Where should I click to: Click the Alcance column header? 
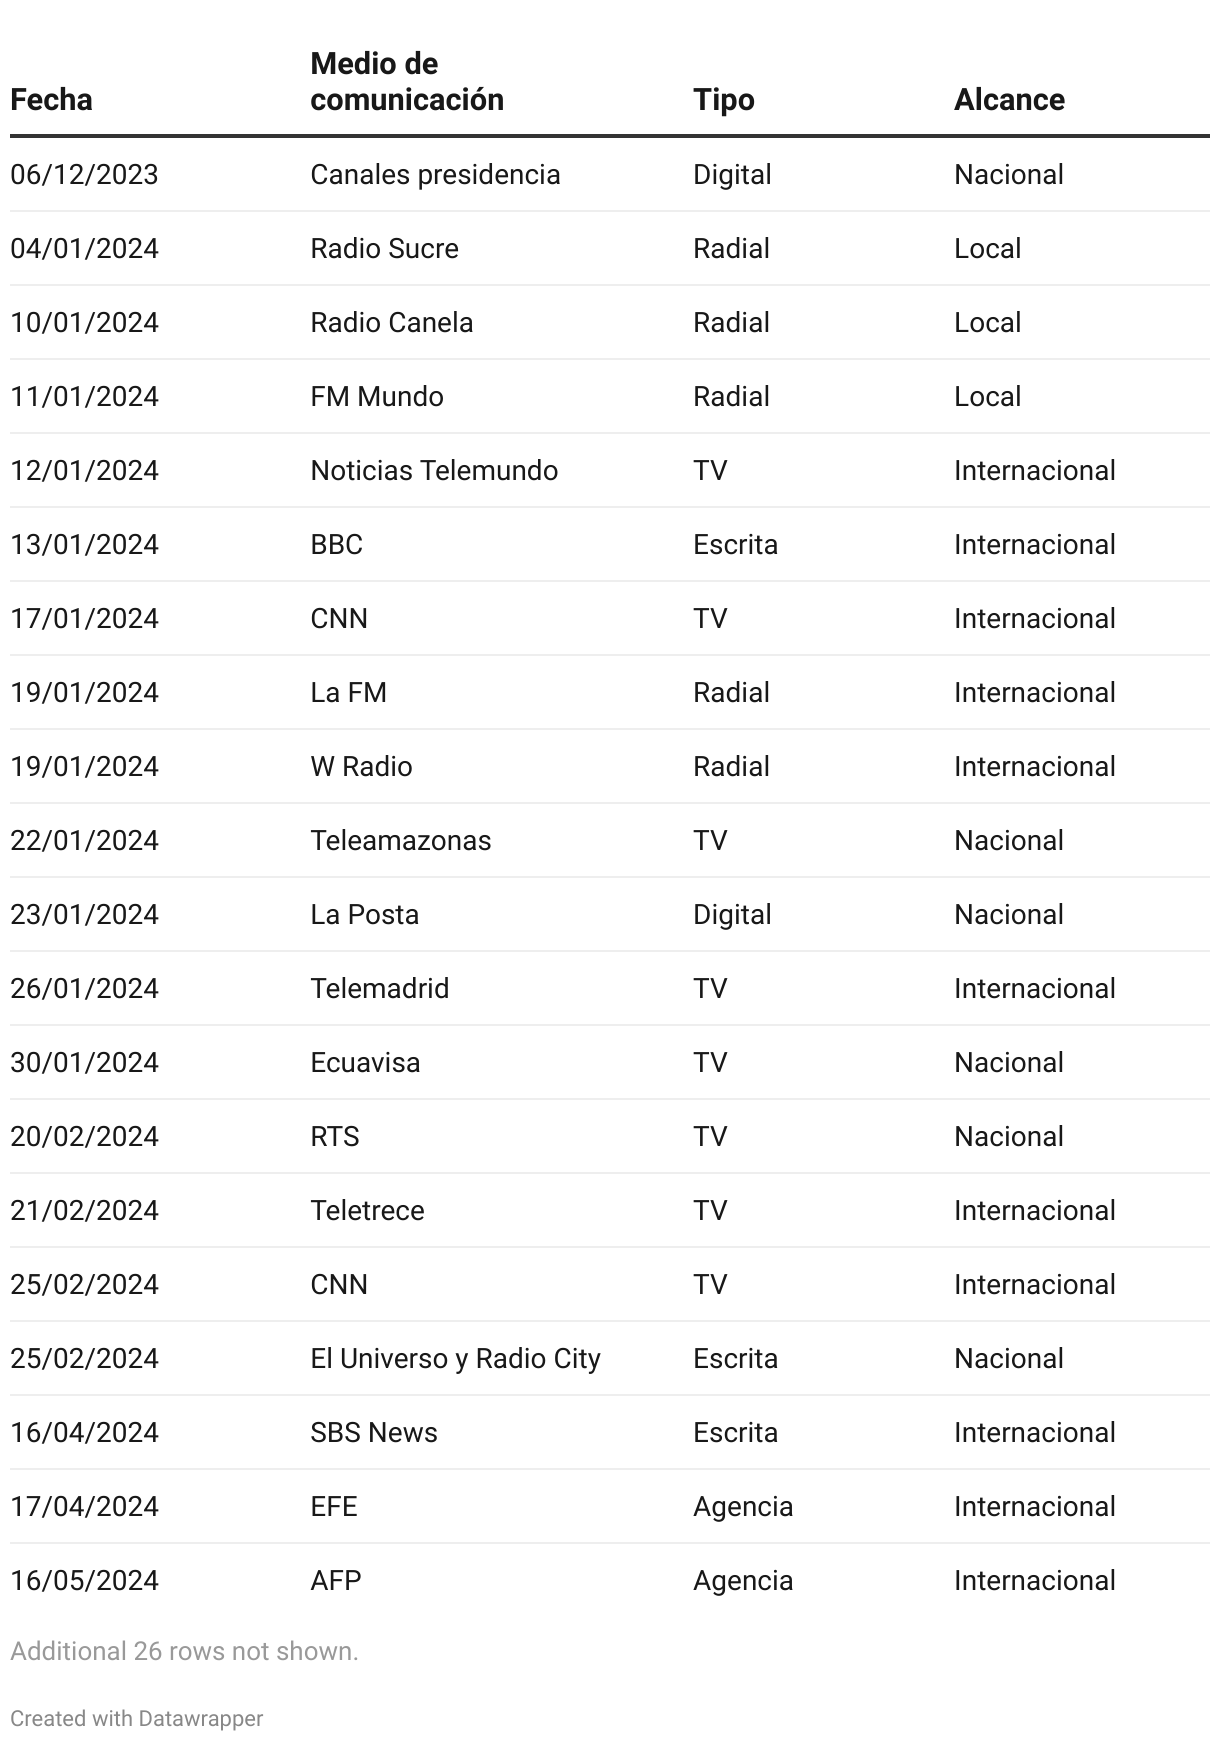click(1008, 100)
